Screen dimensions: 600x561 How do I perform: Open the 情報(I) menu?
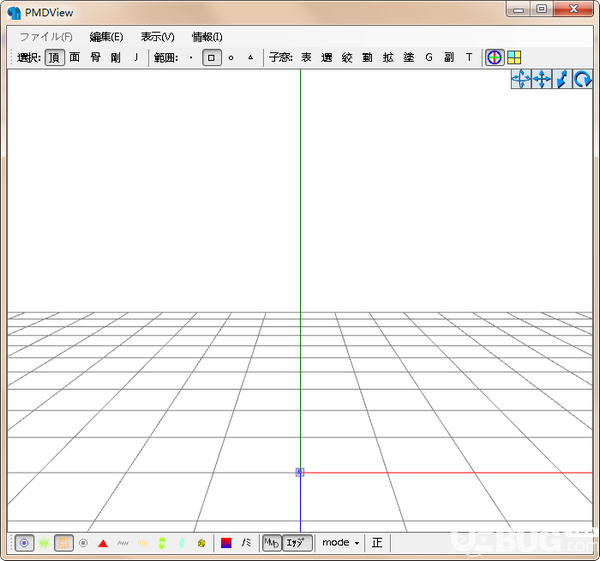point(207,37)
